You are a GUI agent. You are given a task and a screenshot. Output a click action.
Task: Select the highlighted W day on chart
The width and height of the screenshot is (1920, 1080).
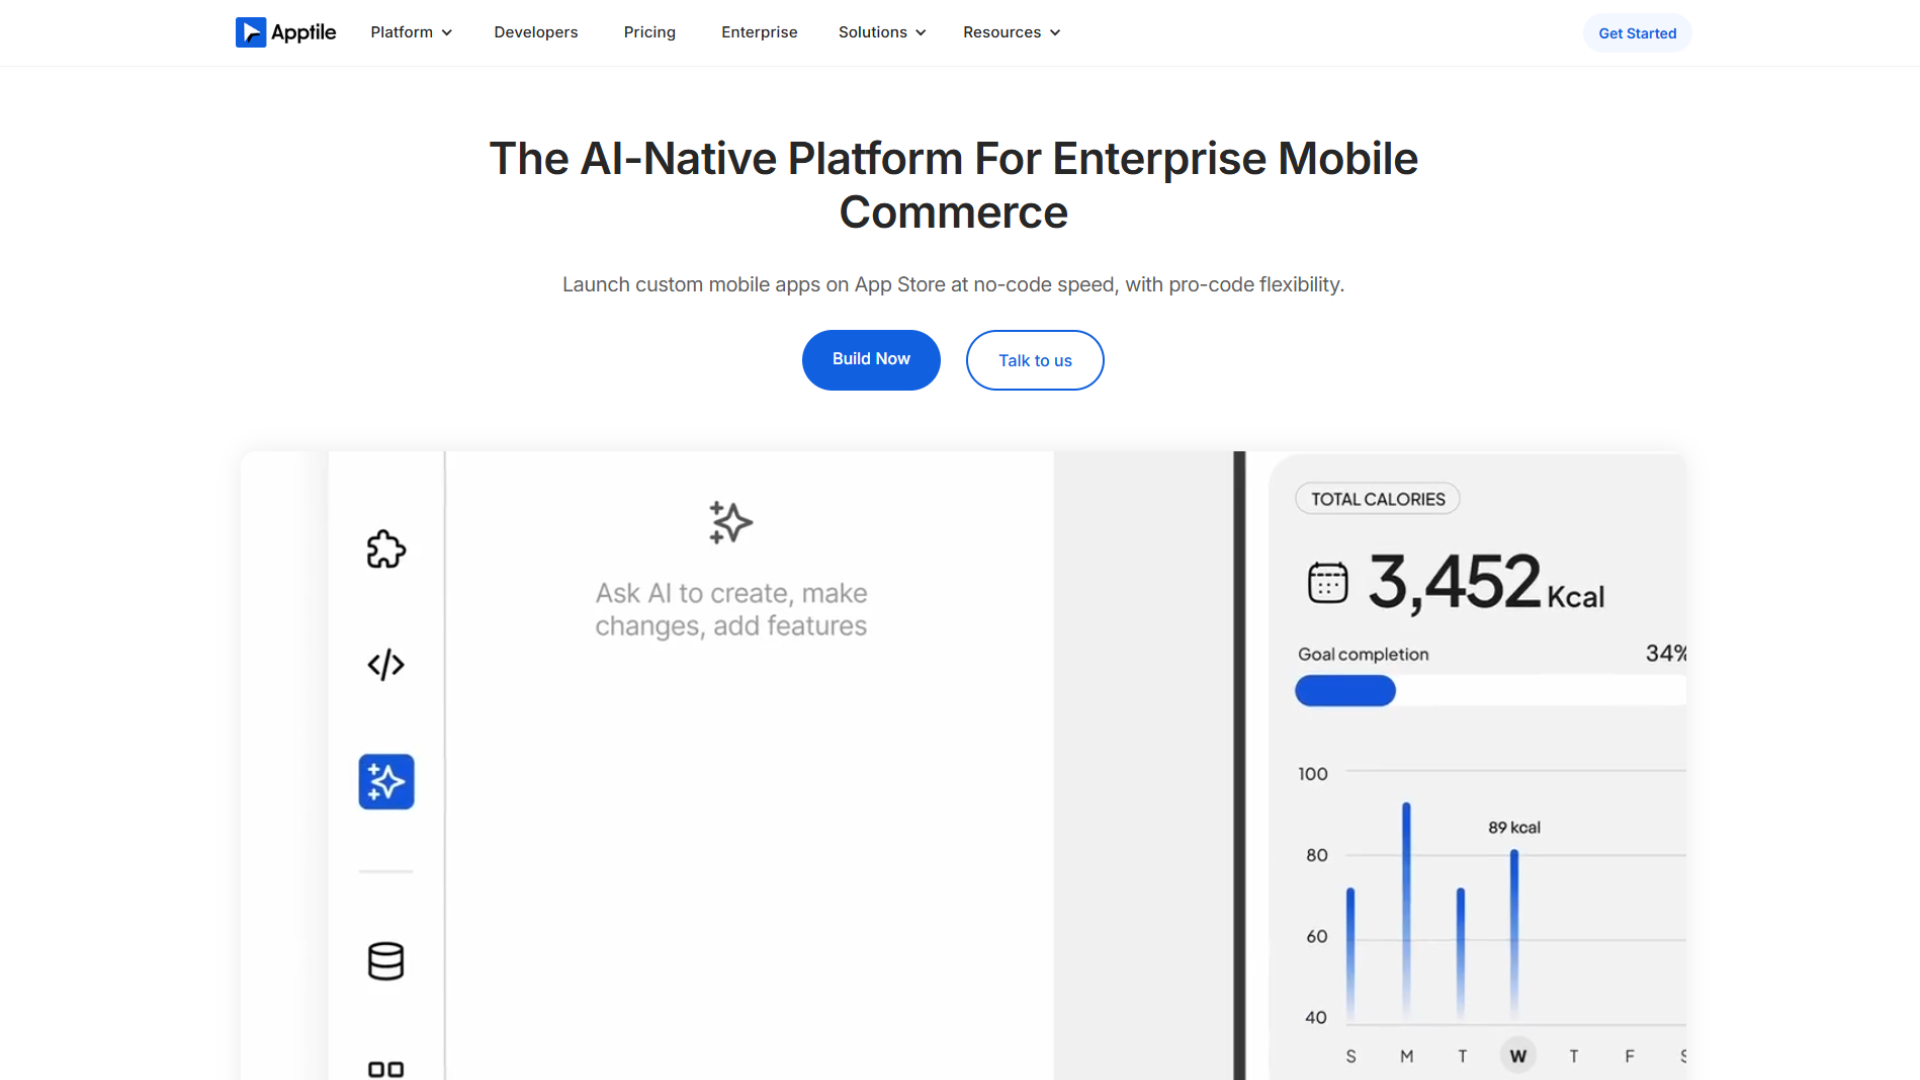pos(1518,1056)
